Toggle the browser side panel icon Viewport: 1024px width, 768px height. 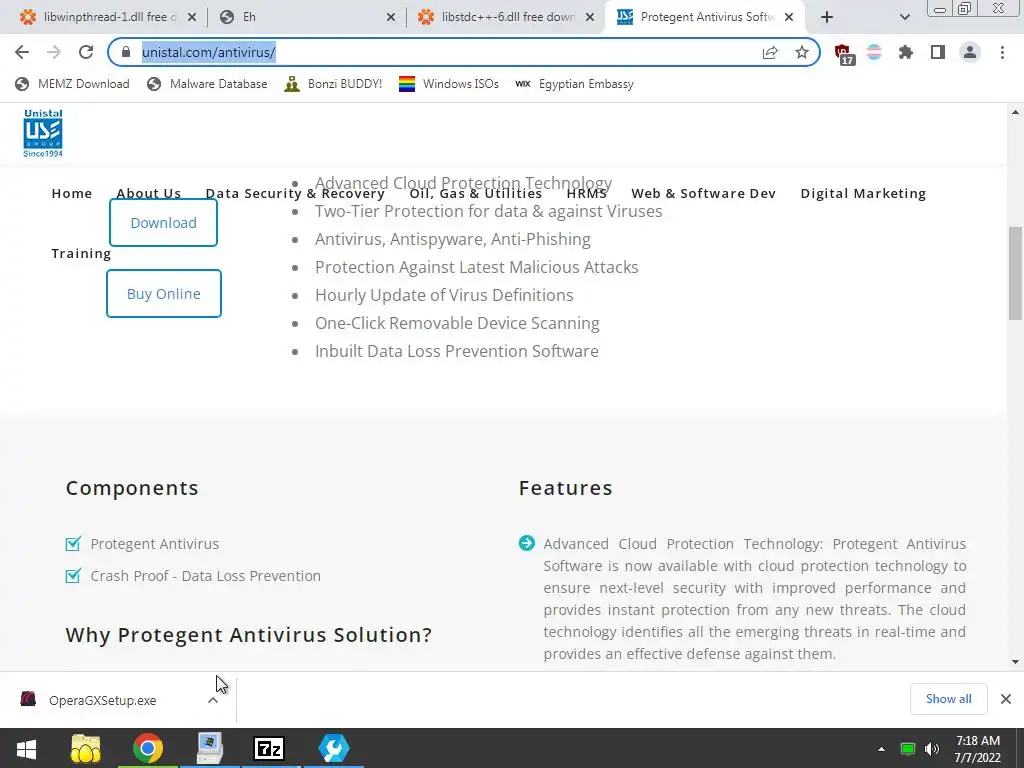tap(938, 52)
